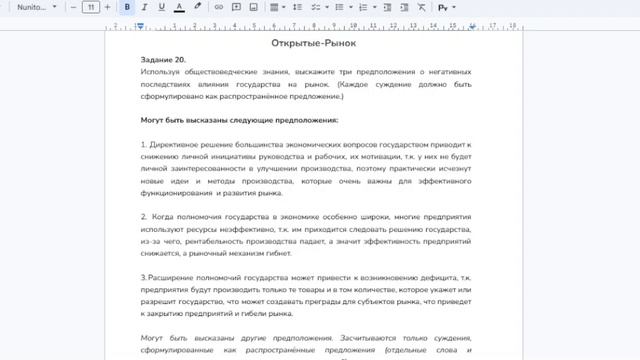This screenshot has width=640, height=360.
Task: Click the bold text "Задание 20."
Action: (x=163, y=60)
